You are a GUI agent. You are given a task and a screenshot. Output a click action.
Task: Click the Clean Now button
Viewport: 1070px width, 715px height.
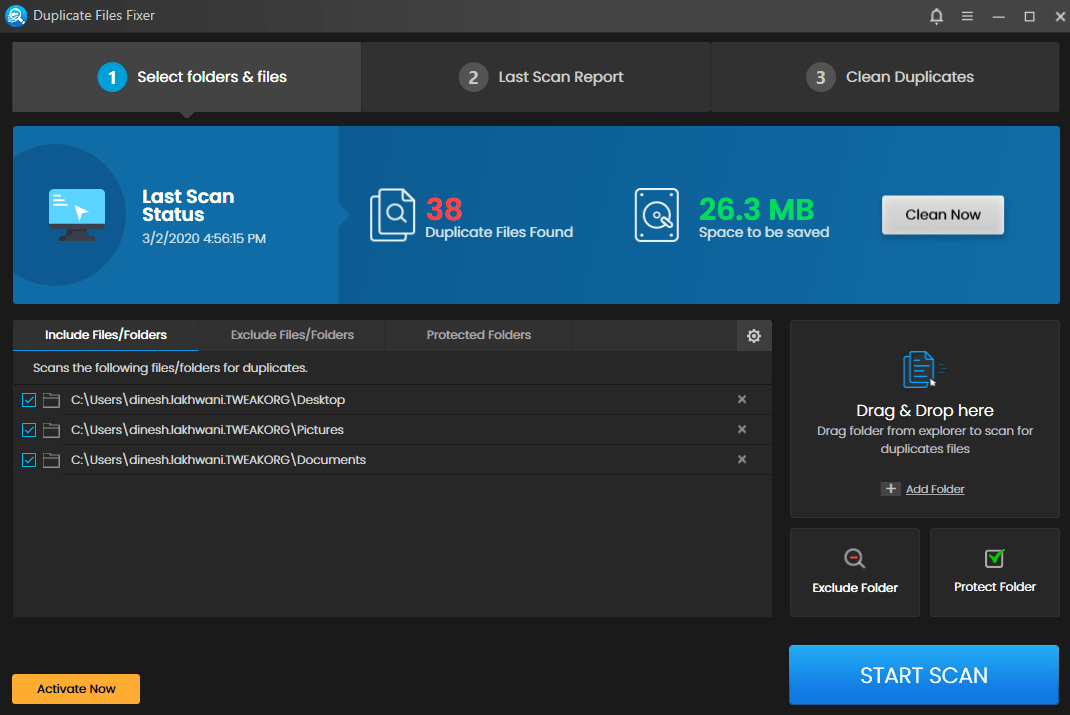pyautogui.click(x=942, y=215)
